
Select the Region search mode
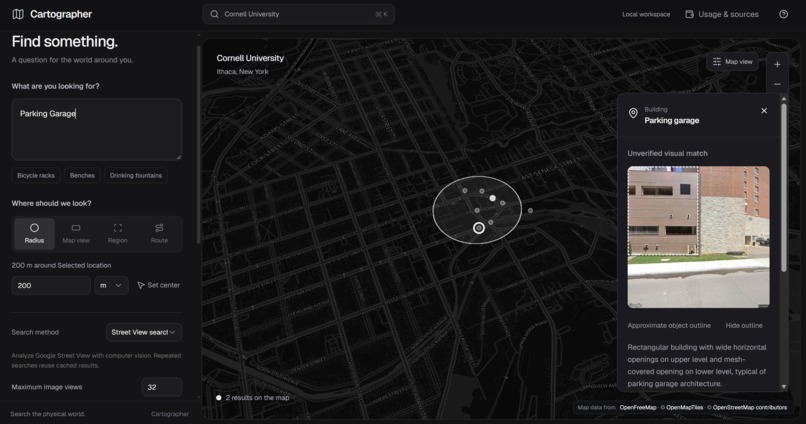click(118, 234)
